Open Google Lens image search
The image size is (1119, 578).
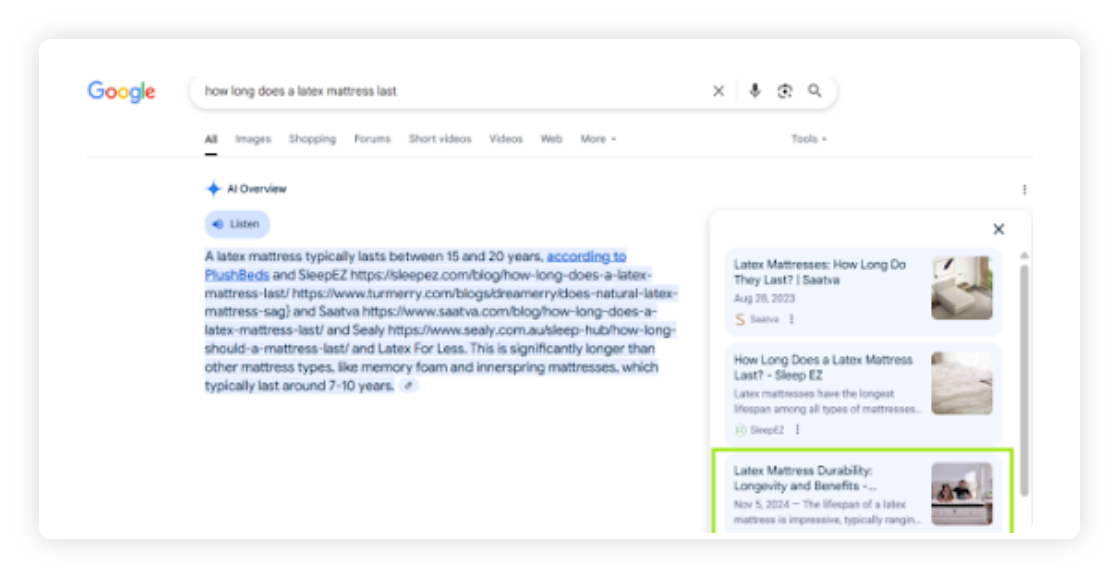point(785,91)
